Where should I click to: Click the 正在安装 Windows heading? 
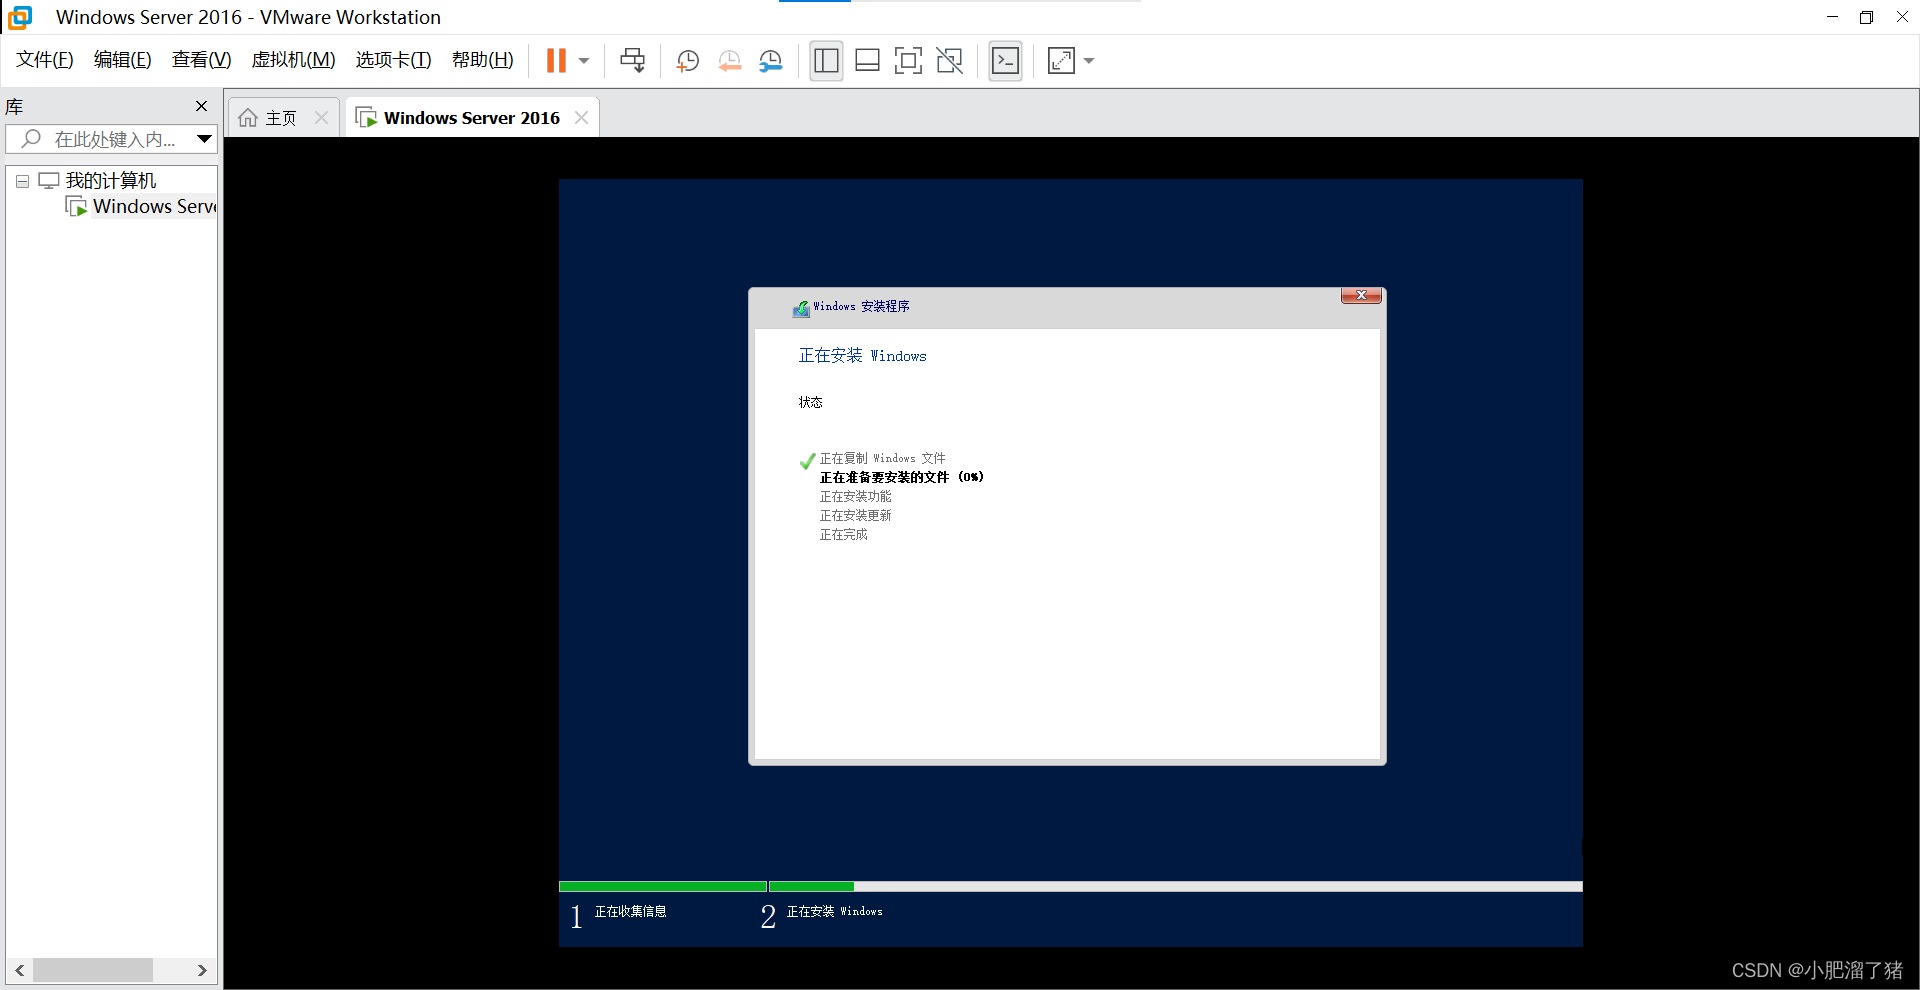tap(862, 355)
